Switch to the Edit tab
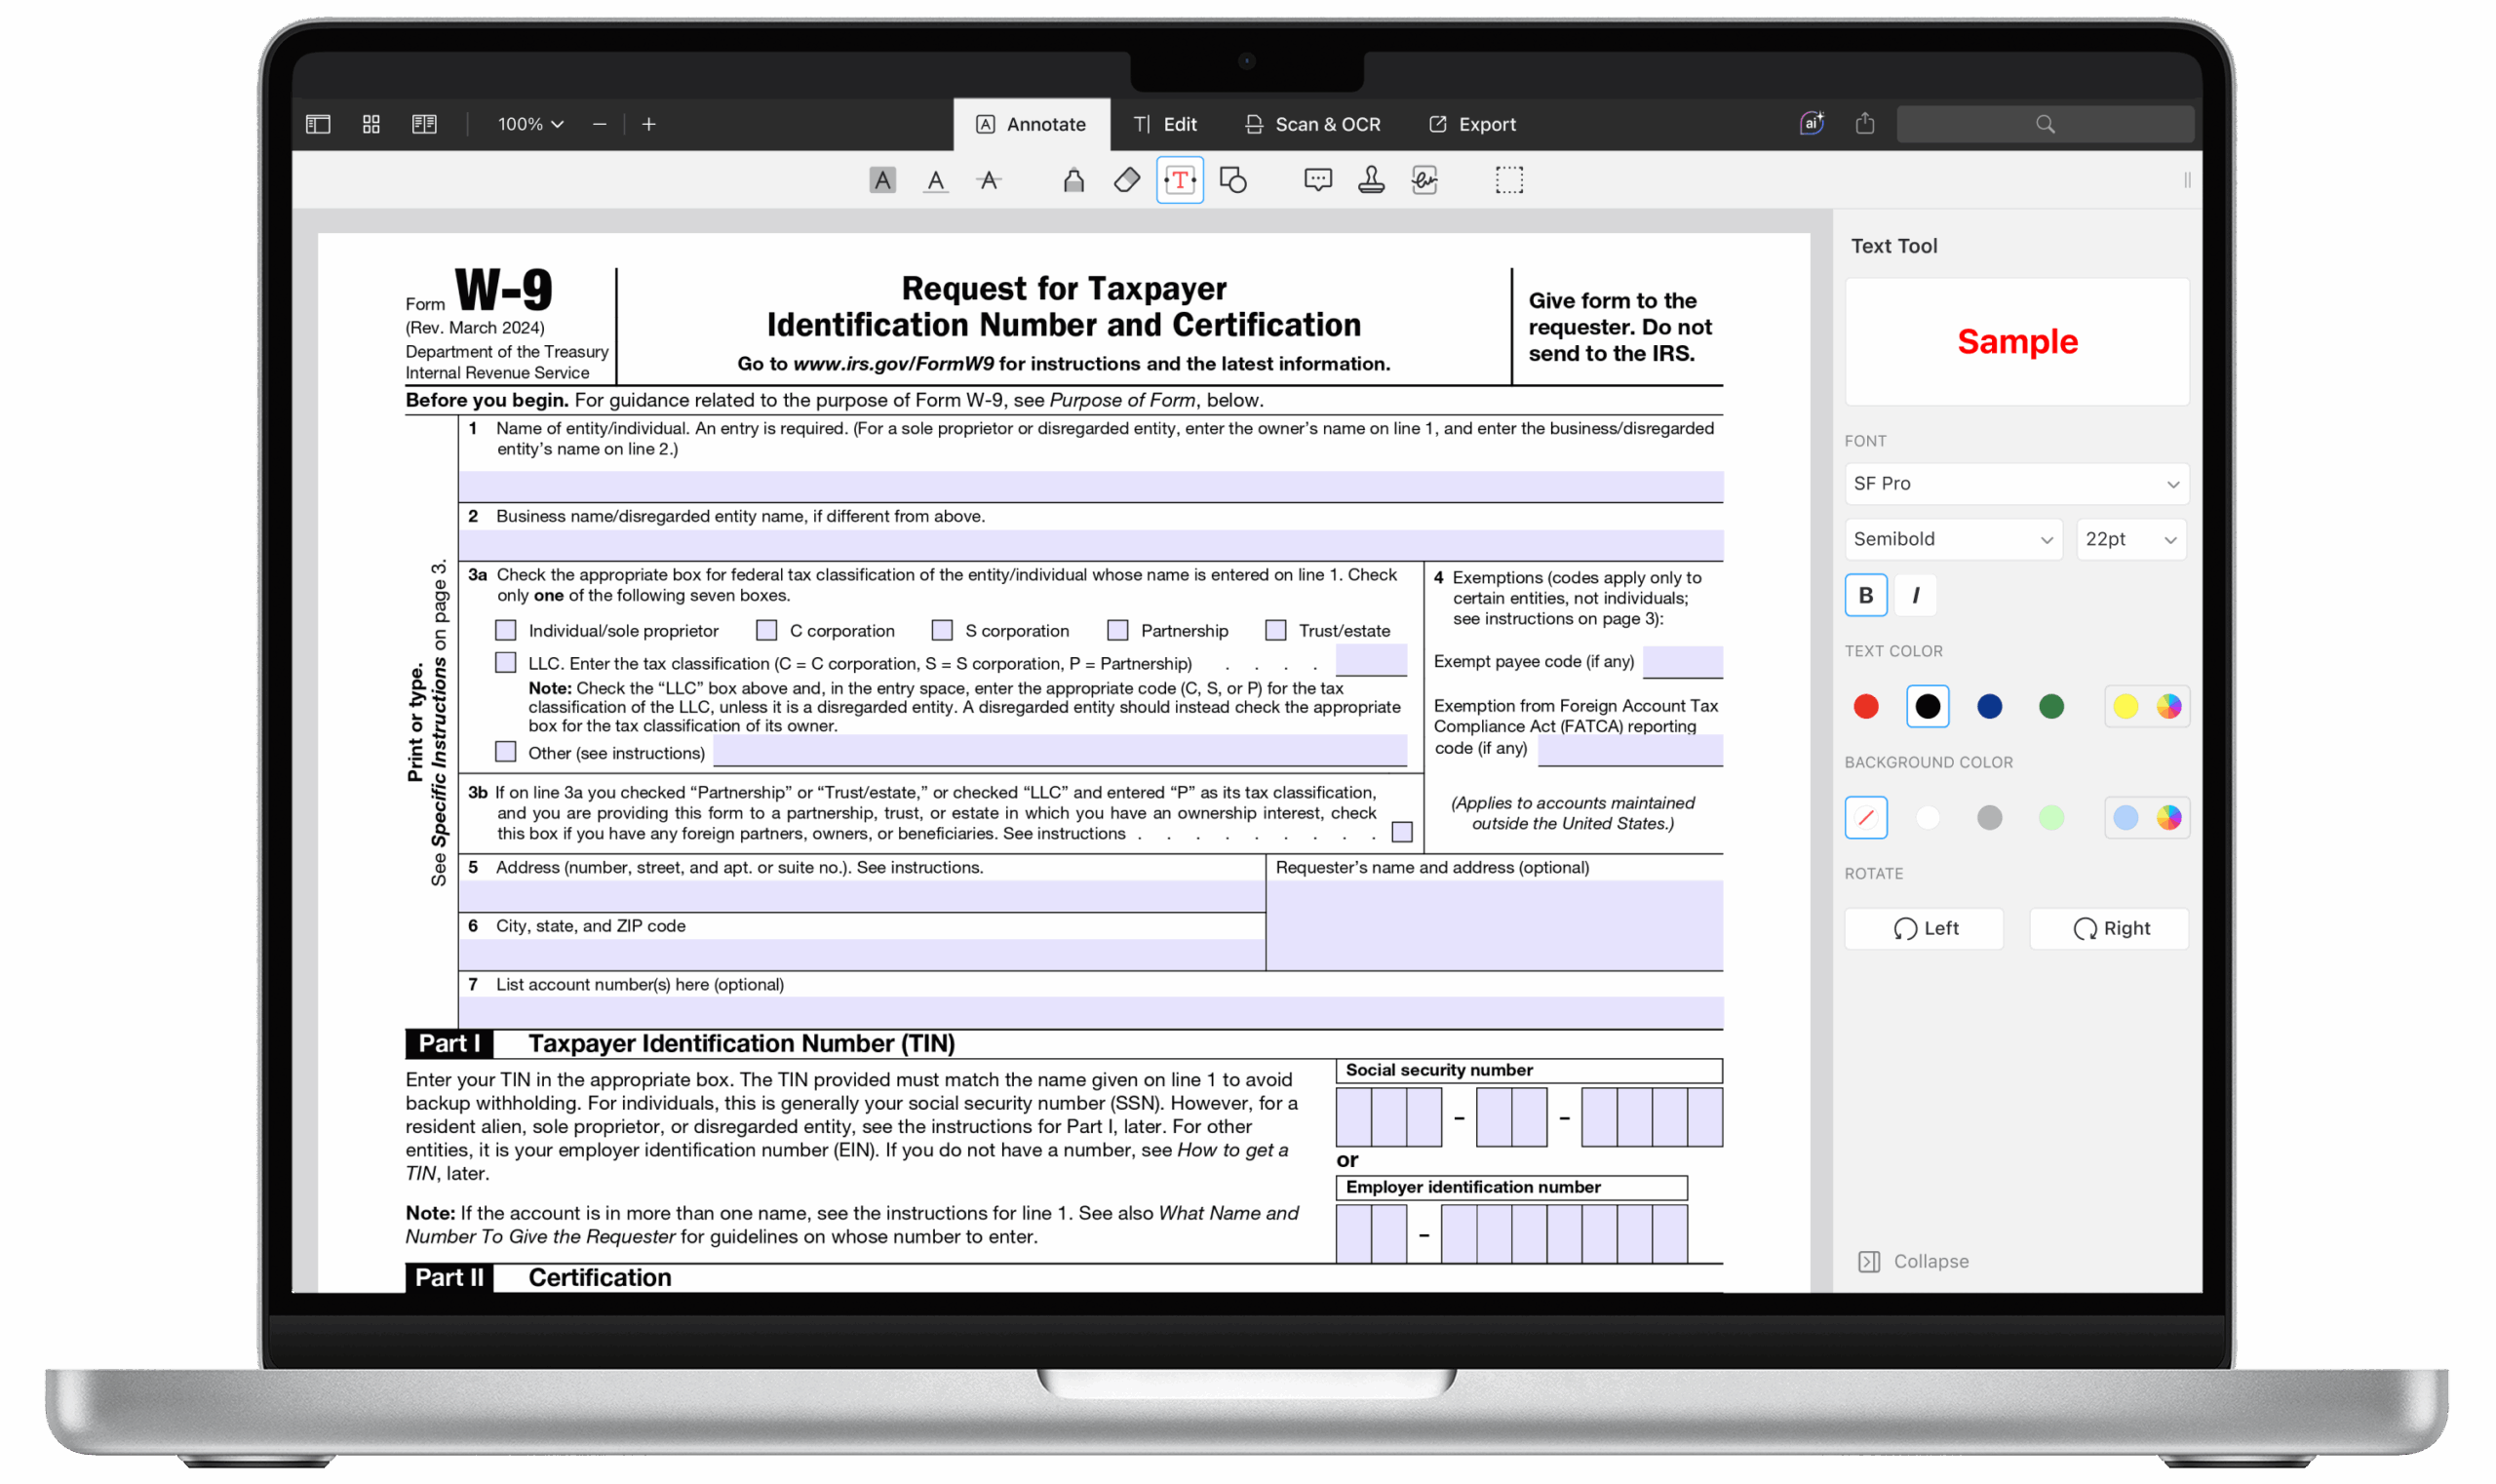The image size is (2496, 1484). coord(1166,123)
